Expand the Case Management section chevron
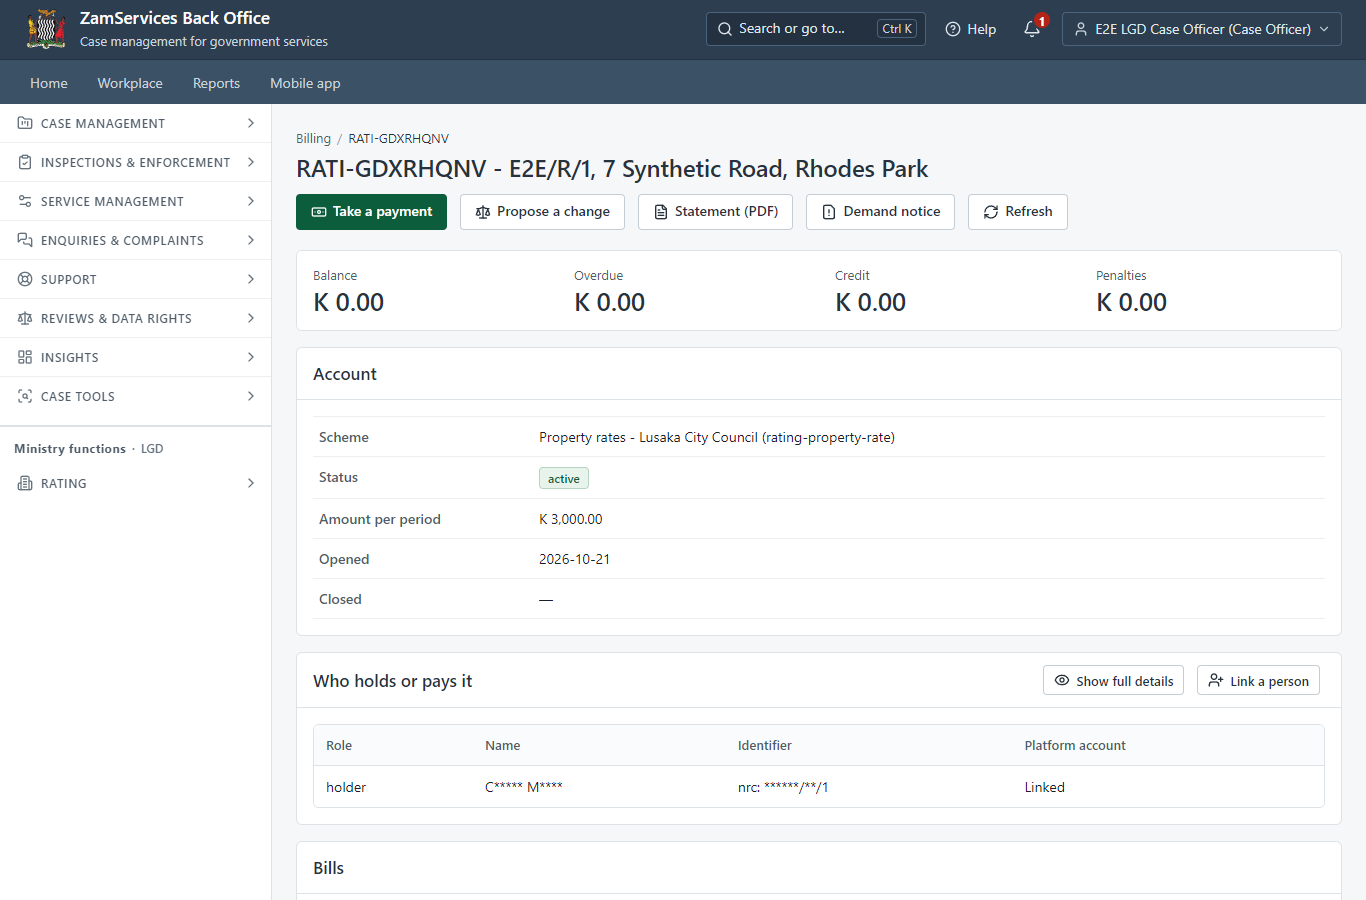Screen dimensions: 1366x900 [x=251, y=123]
